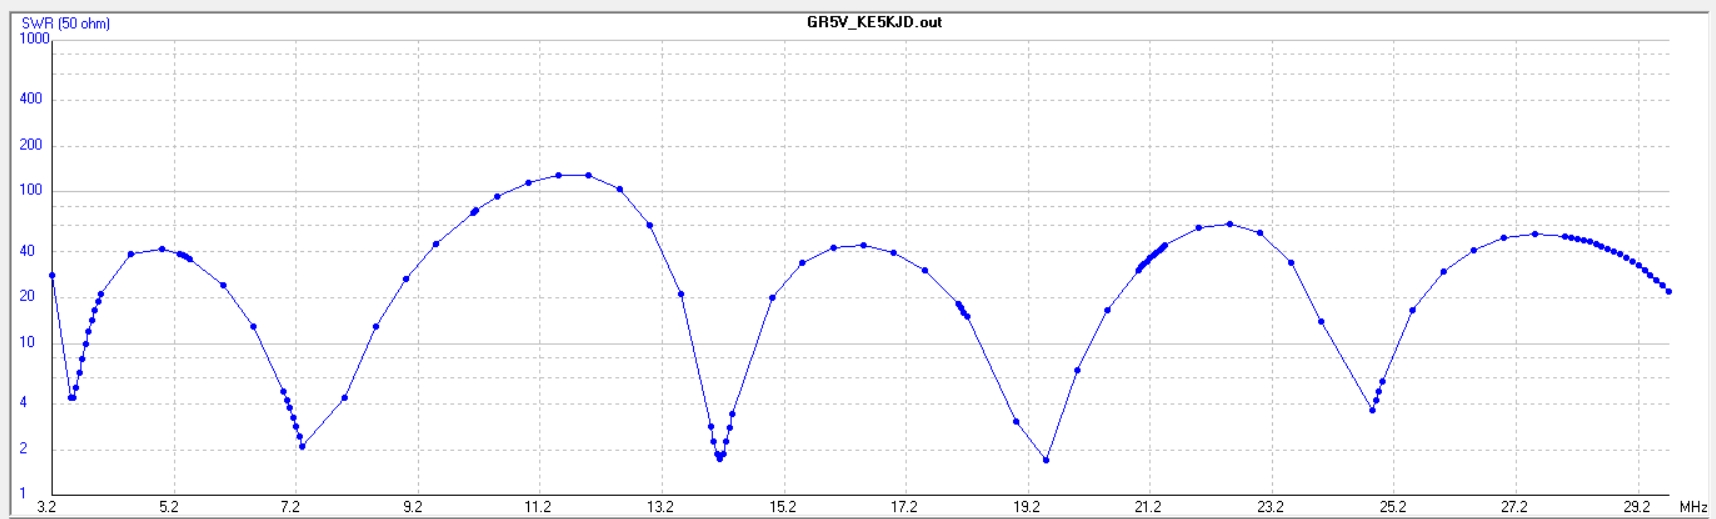Click the 15.2 frequency axis label
This screenshot has height=519, width=1716.
782,508
